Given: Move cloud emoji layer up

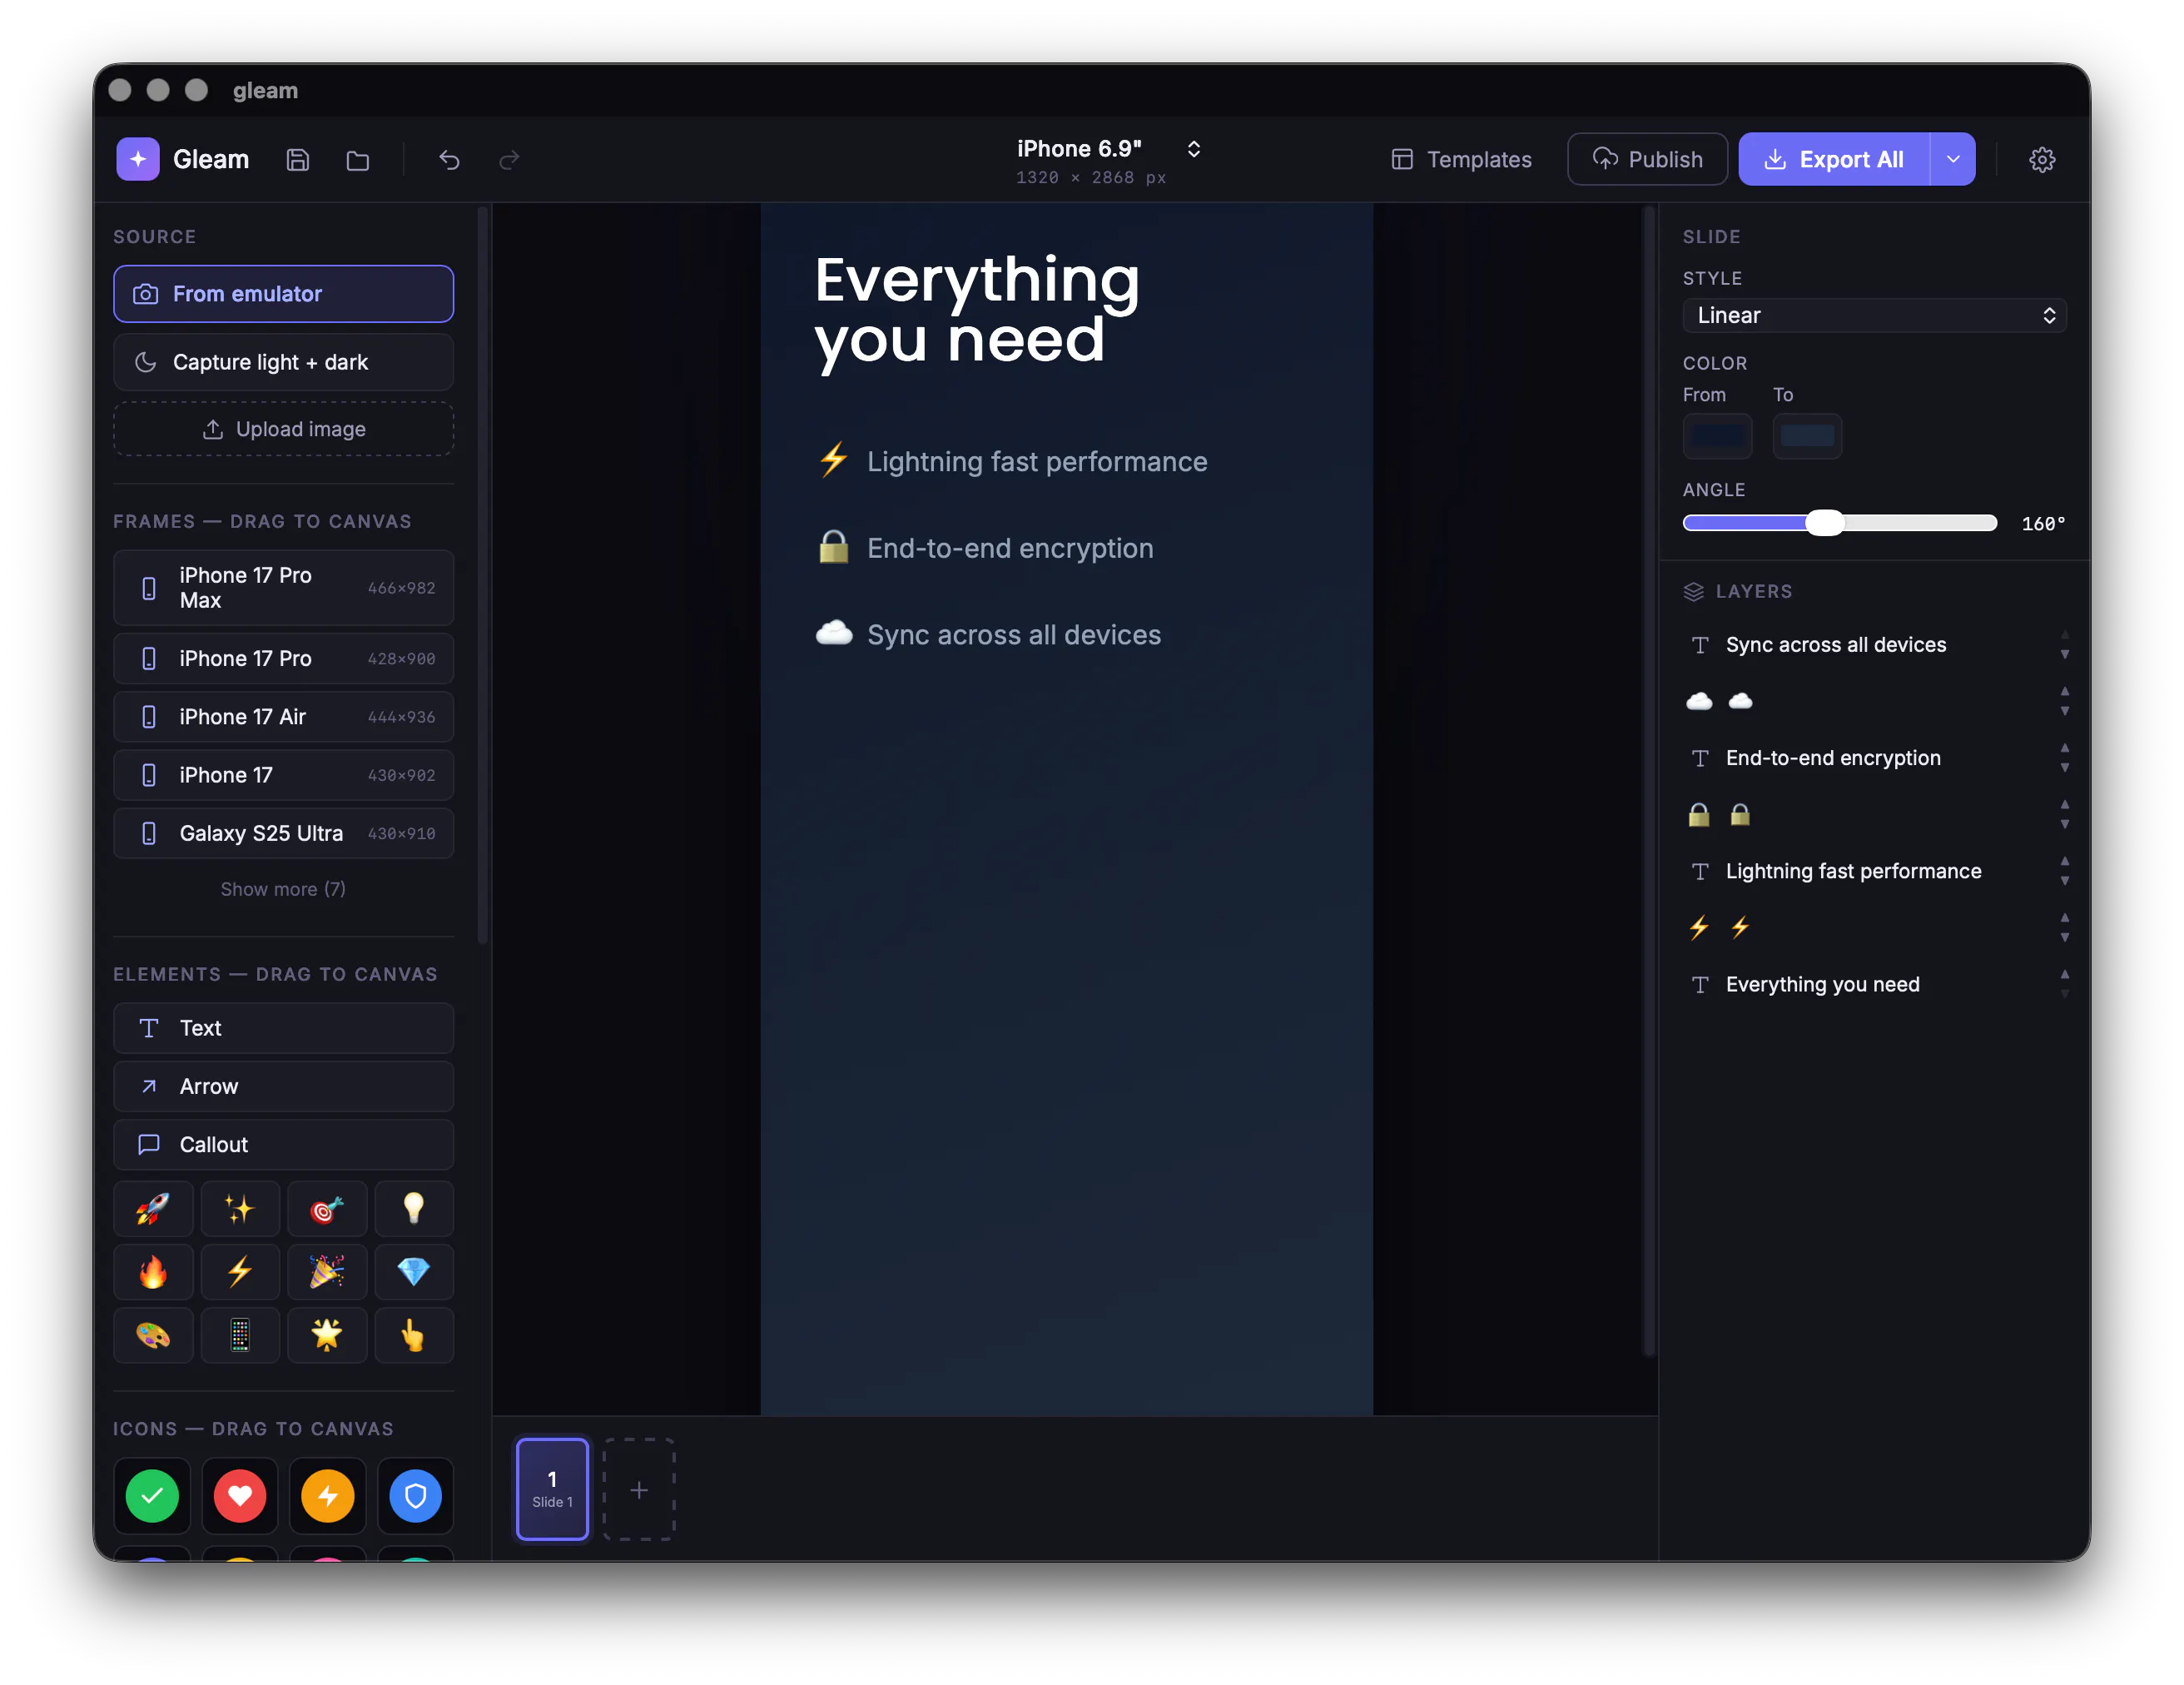Looking at the screenshot, I should pyautogui.click(x=2065, y=691).
